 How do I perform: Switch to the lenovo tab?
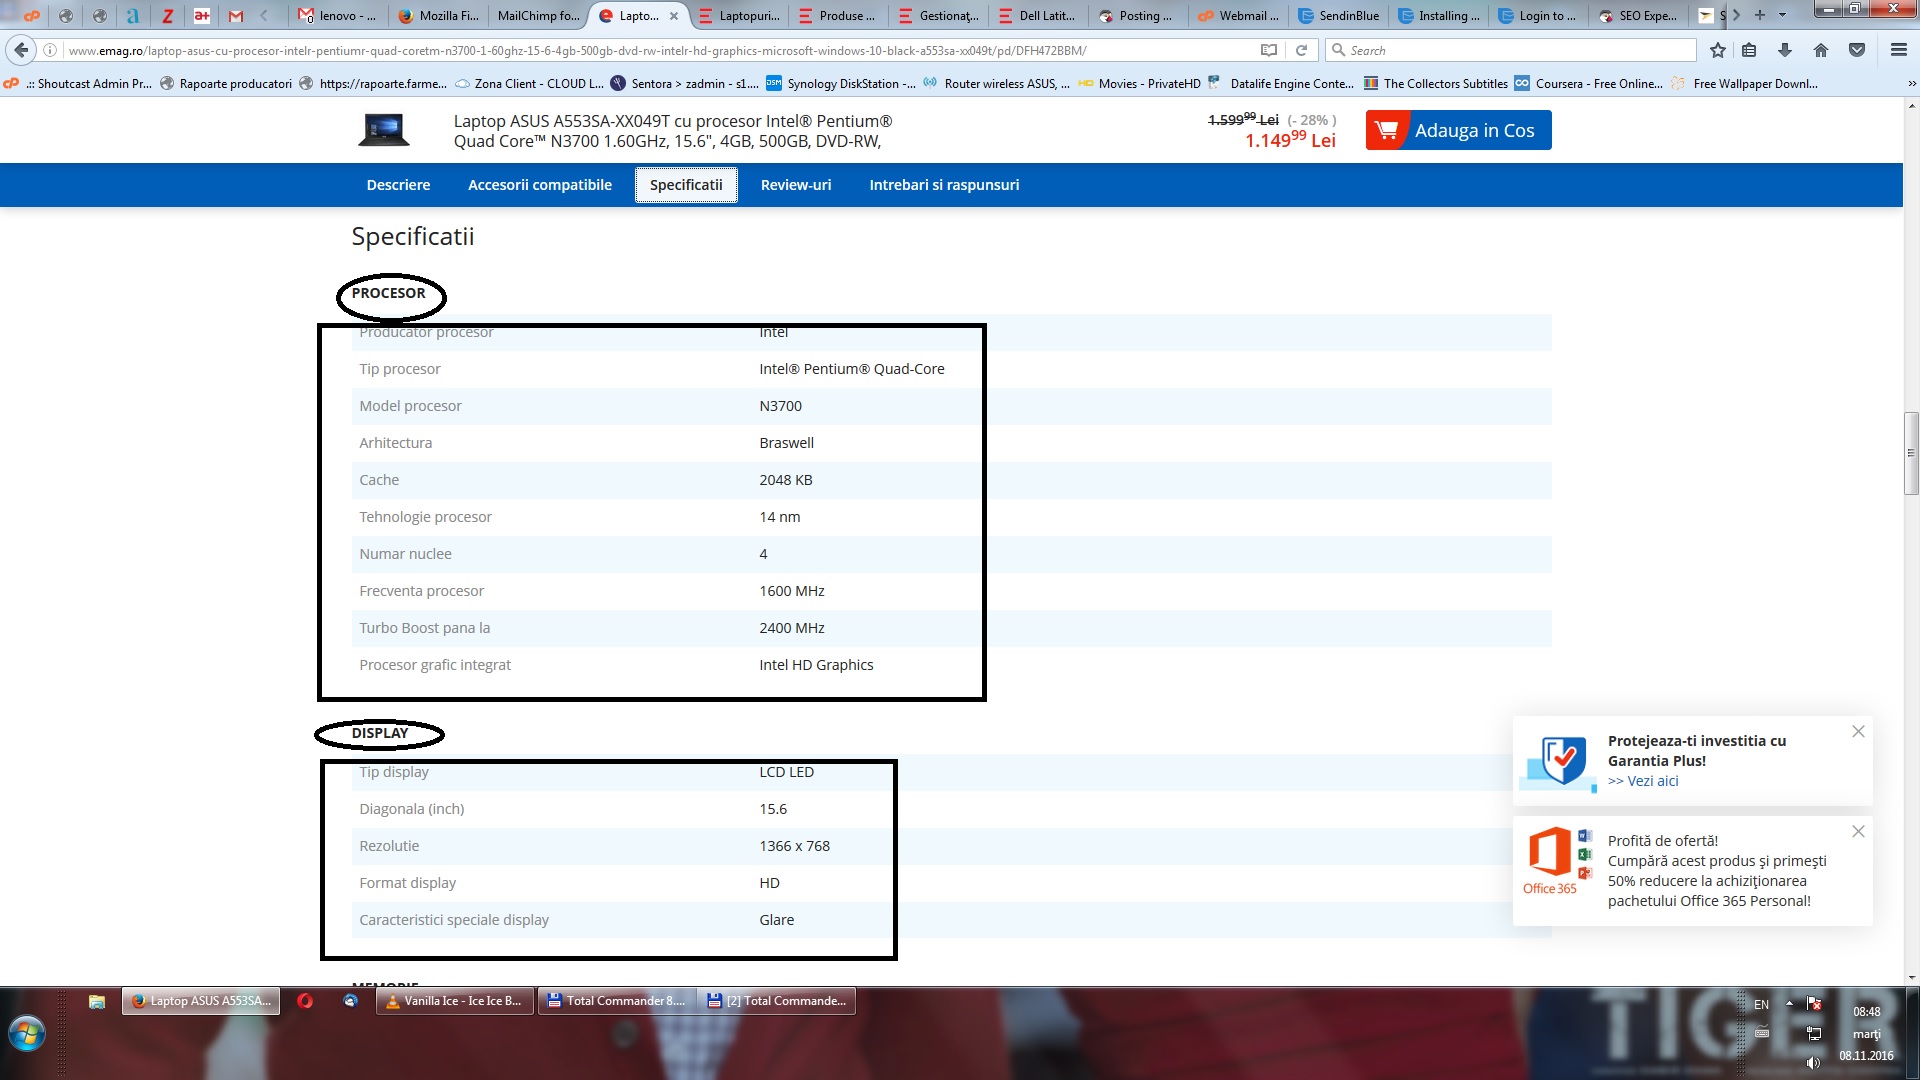tap(338, 15)
